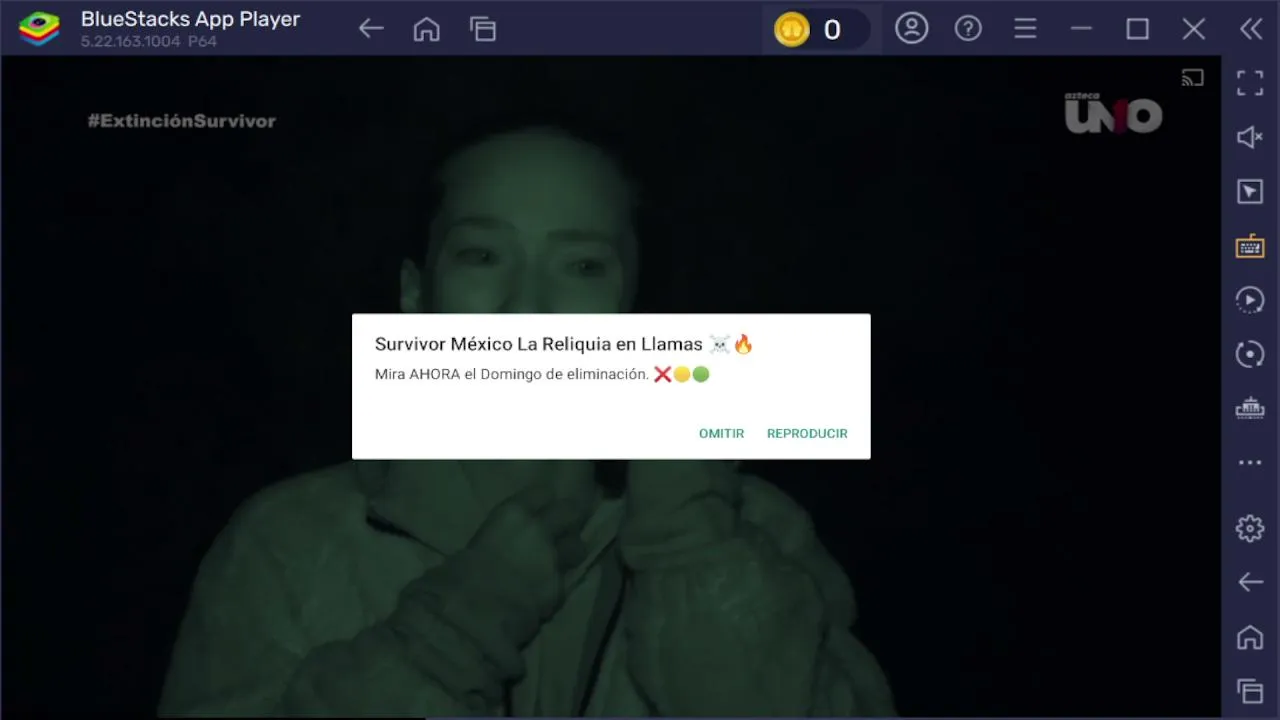Open the keyboard game controls icon
This screenshot has width=1280, height=720.
[1250, 246]
